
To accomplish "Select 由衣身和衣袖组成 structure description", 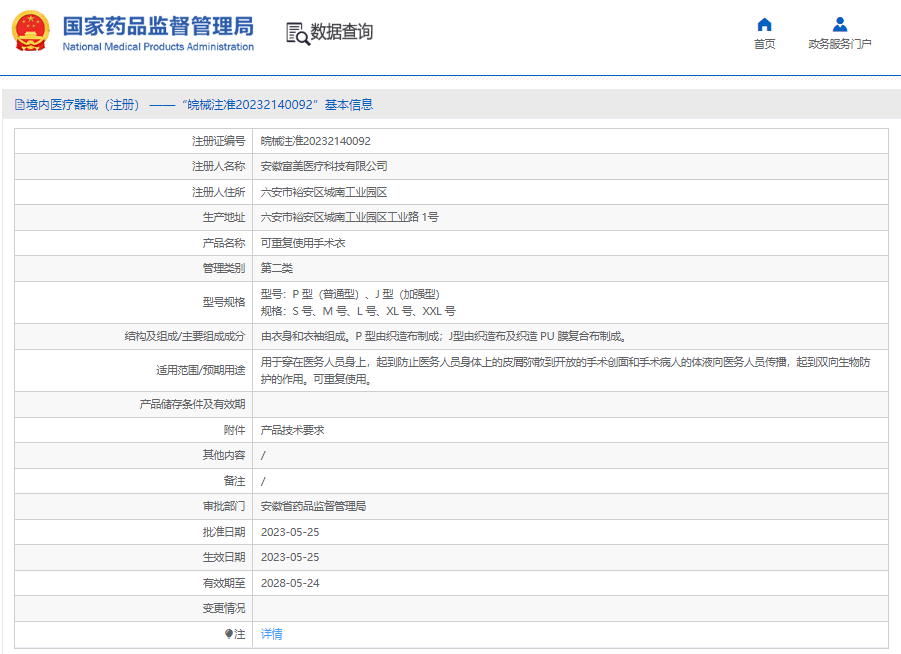I will click(444, 336).
